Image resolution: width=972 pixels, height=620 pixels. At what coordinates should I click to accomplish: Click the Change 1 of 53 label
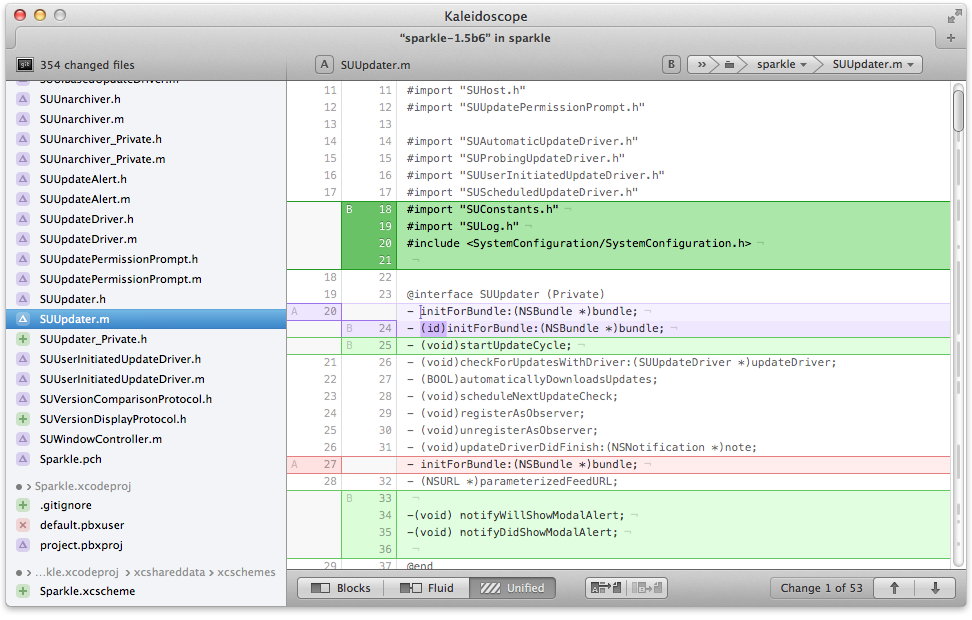coord(821,588)
